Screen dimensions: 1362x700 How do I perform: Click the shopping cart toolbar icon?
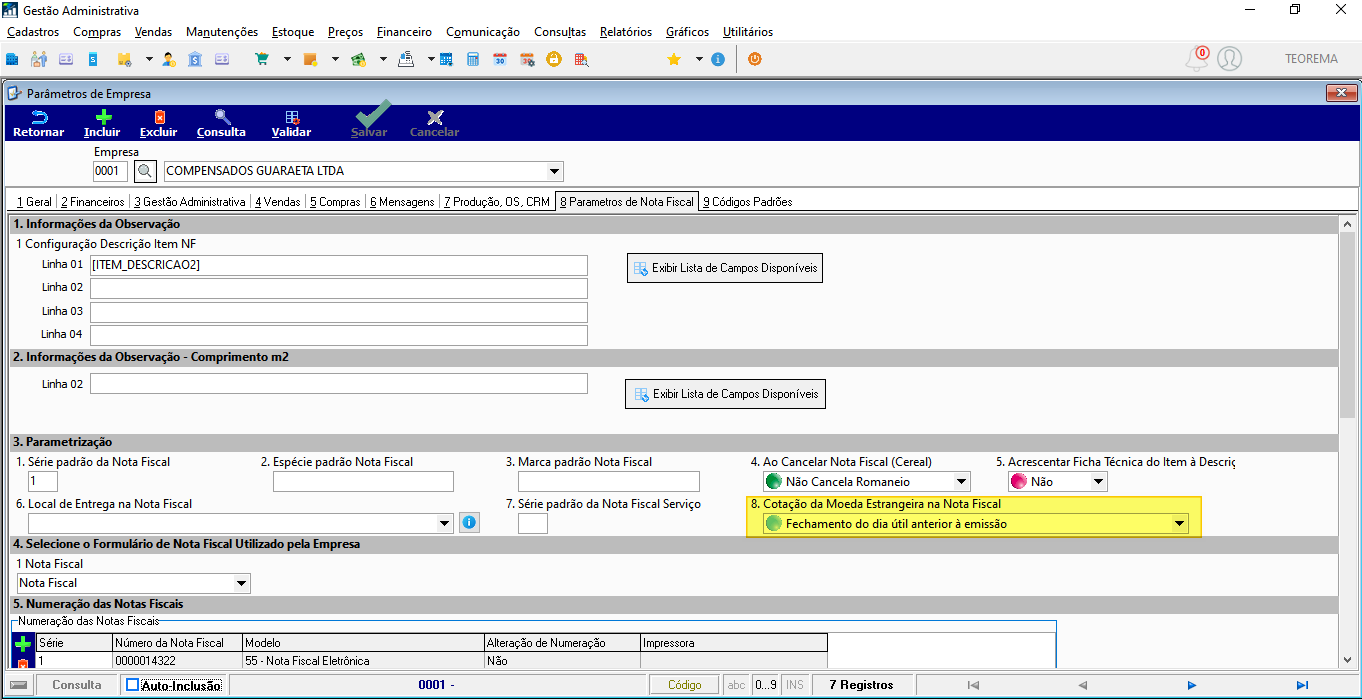click(x=262, y=59)
